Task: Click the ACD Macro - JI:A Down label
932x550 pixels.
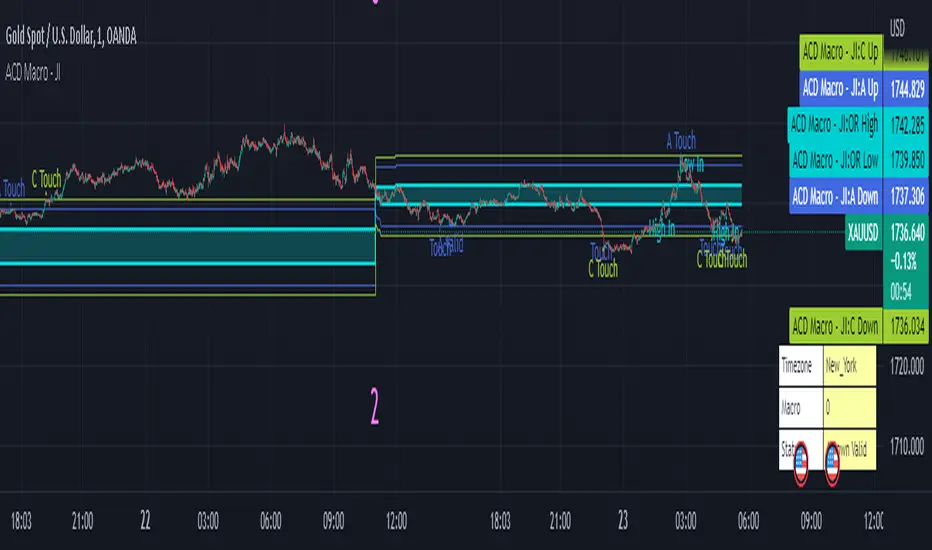Action: click(x=835, y=196)
